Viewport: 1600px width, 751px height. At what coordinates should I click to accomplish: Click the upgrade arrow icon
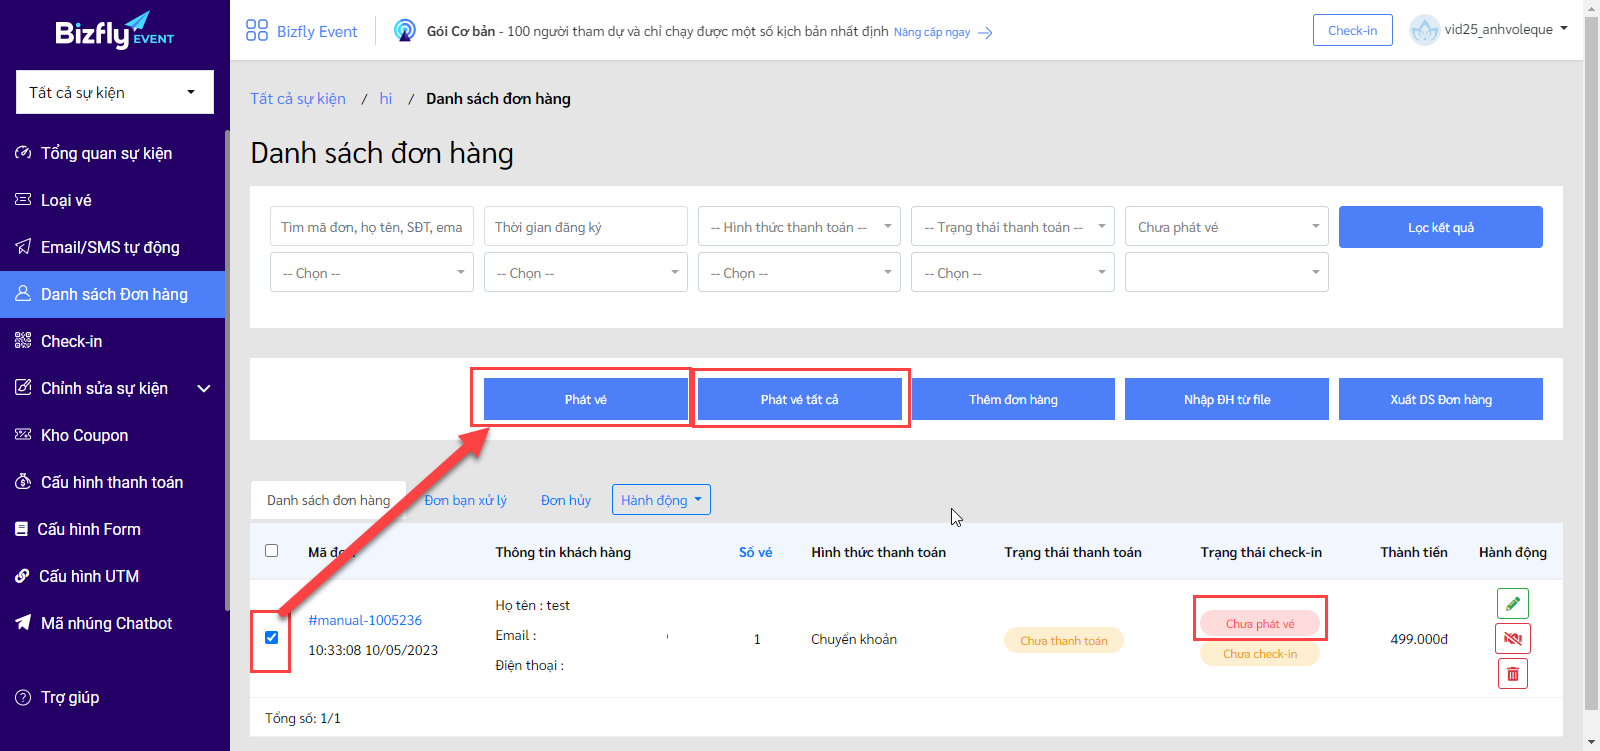(985, 33)
